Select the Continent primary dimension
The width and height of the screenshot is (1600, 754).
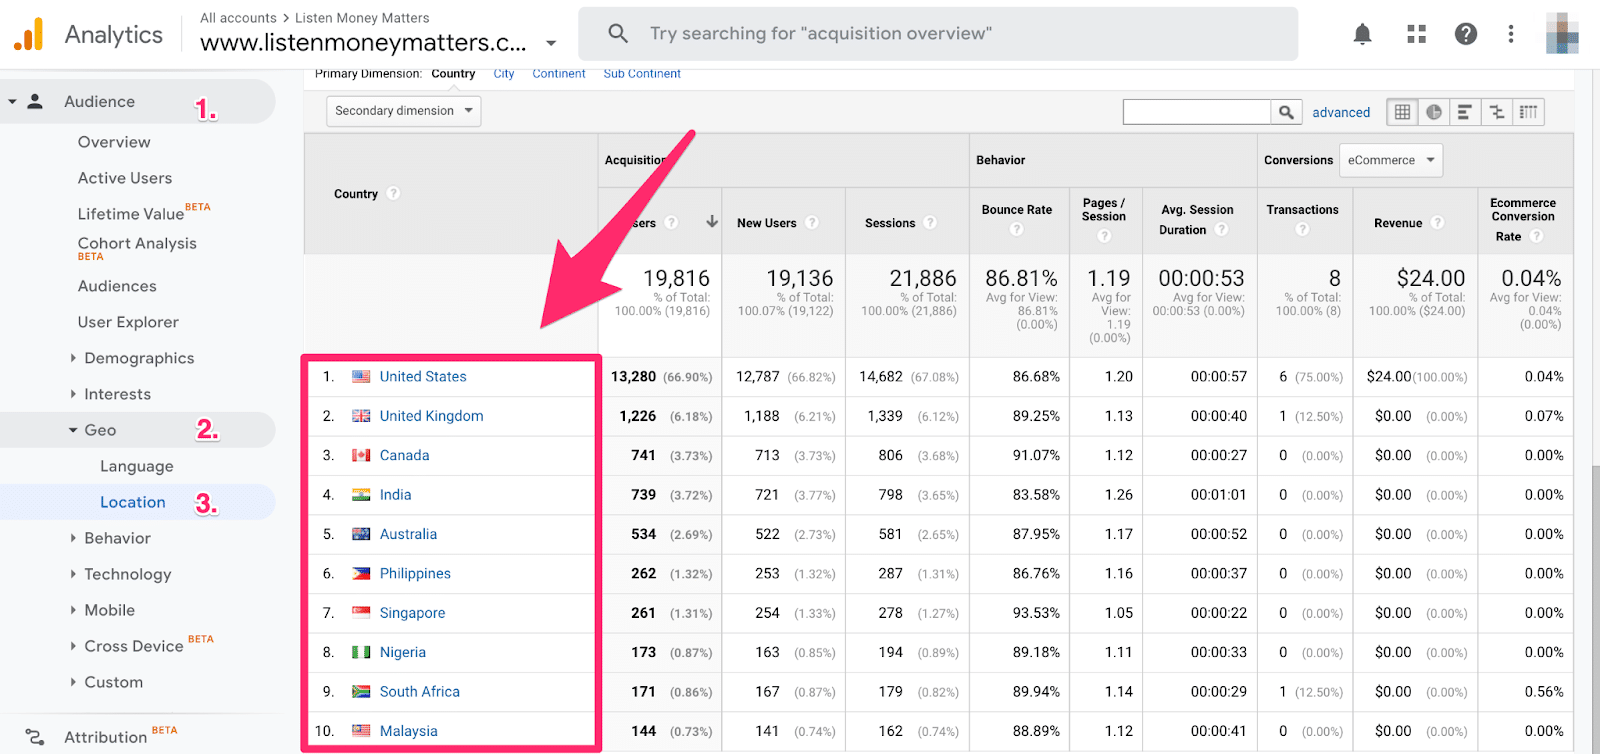[x=559, y=74]
